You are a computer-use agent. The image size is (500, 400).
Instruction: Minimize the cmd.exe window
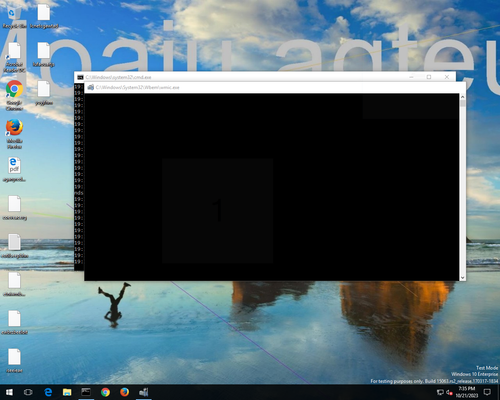411,77
